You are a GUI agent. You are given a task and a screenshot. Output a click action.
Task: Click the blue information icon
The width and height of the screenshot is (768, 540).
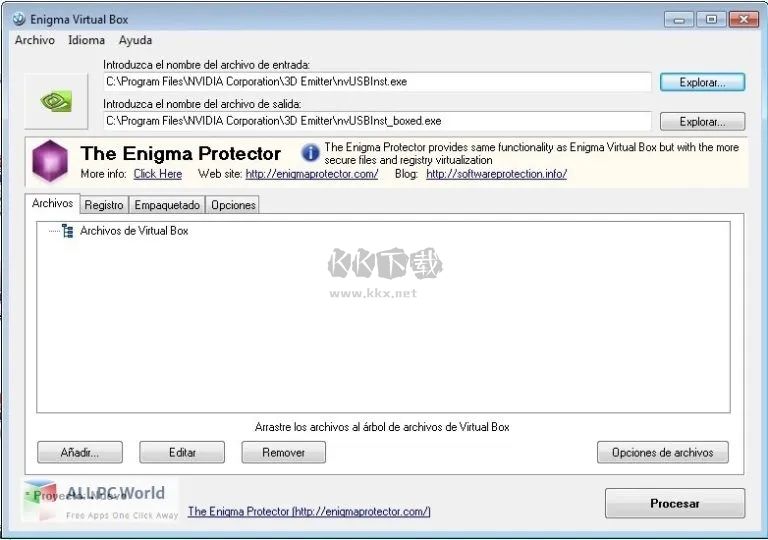[311, 153]
